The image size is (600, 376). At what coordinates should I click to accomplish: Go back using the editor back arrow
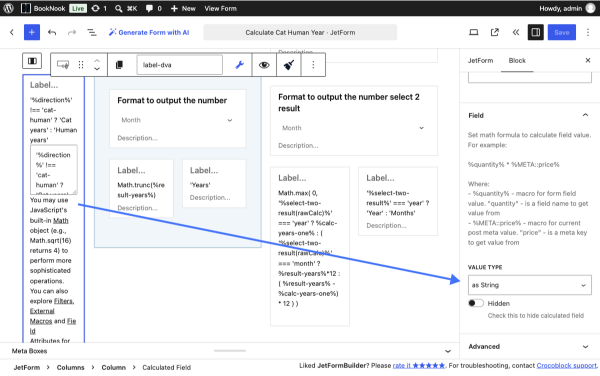(x=12, y=32)
